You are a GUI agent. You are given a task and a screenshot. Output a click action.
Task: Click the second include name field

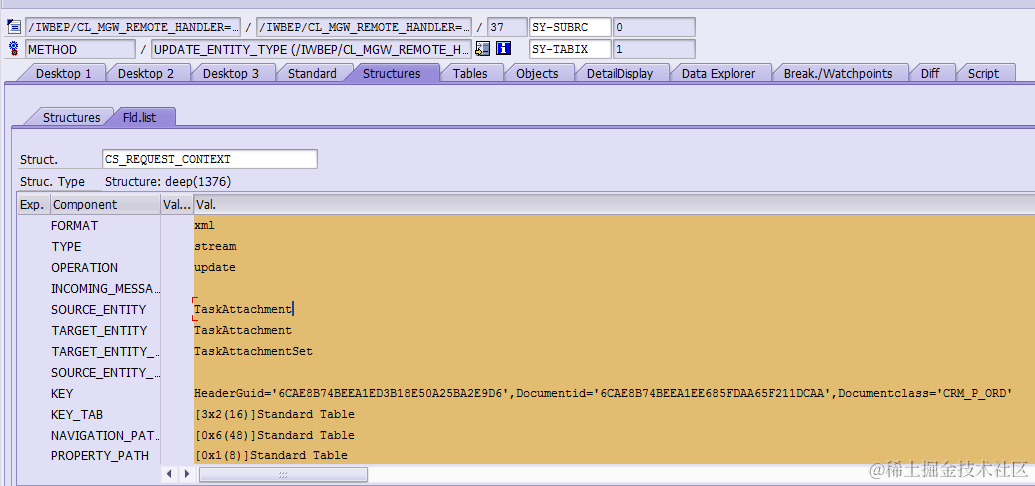[364, 27]
